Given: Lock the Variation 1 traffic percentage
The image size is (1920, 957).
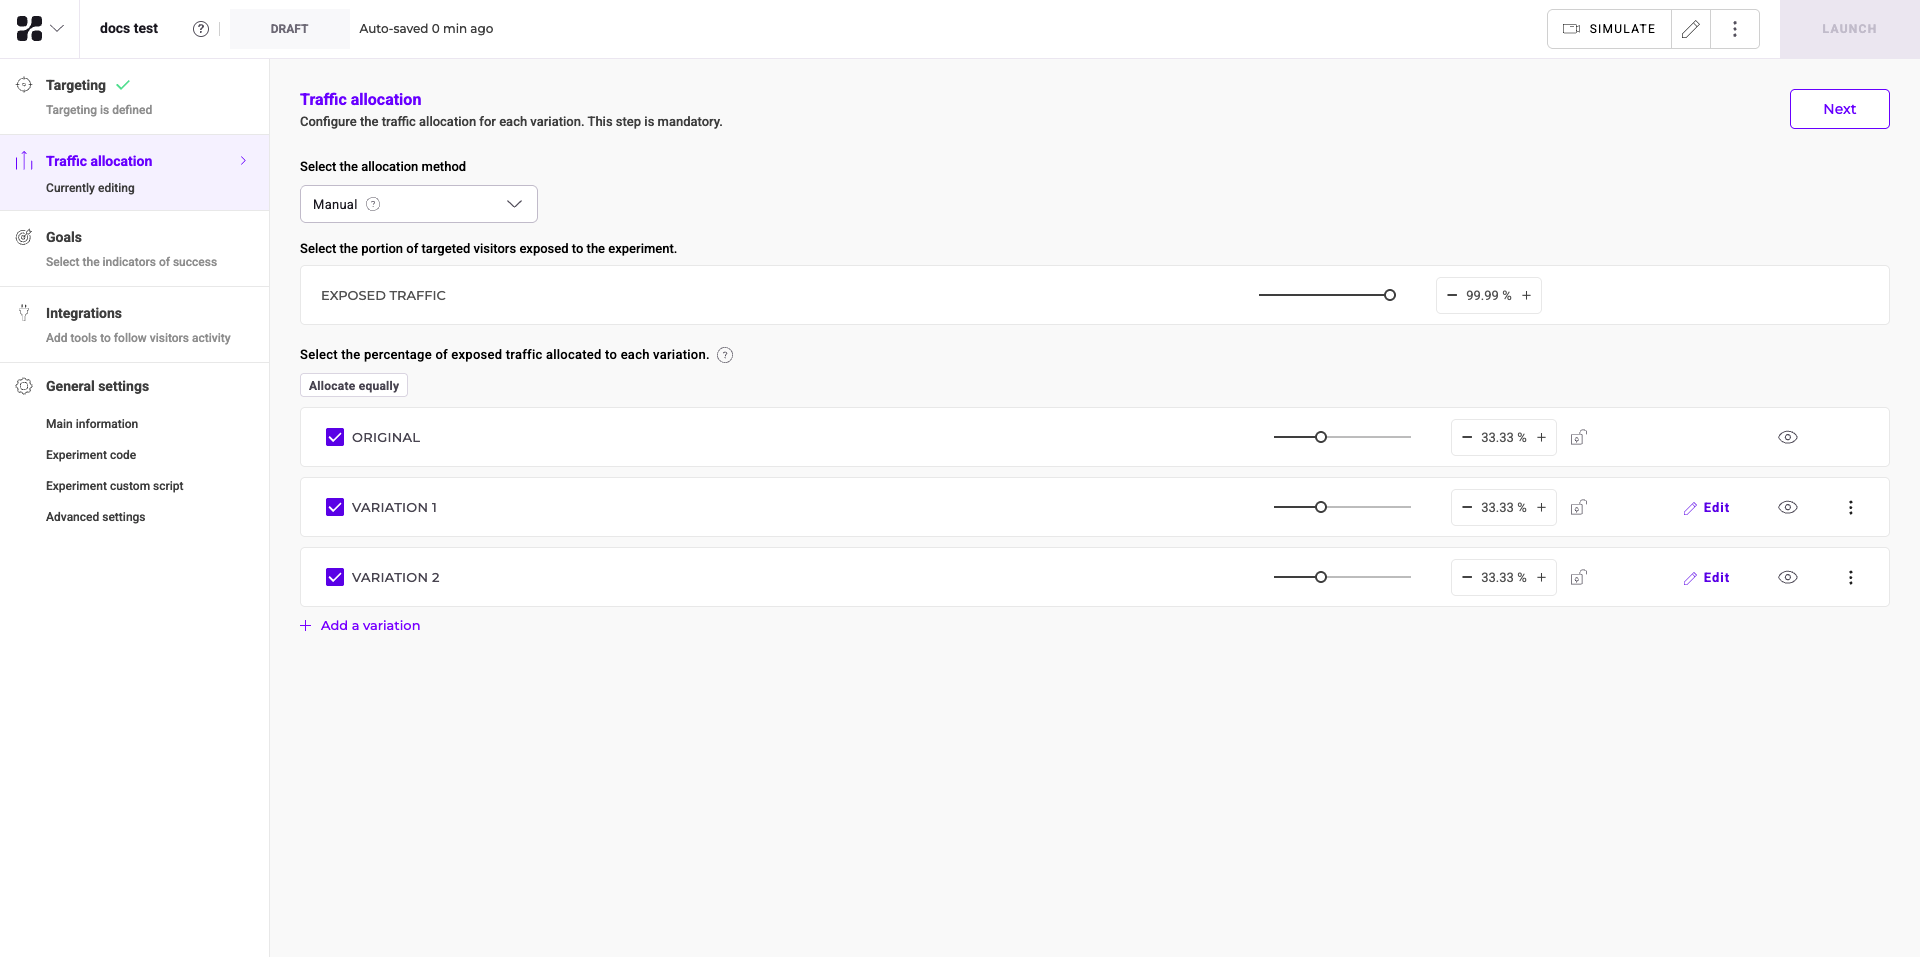Looking at the screenshot, I should (x=1578, y=507).
